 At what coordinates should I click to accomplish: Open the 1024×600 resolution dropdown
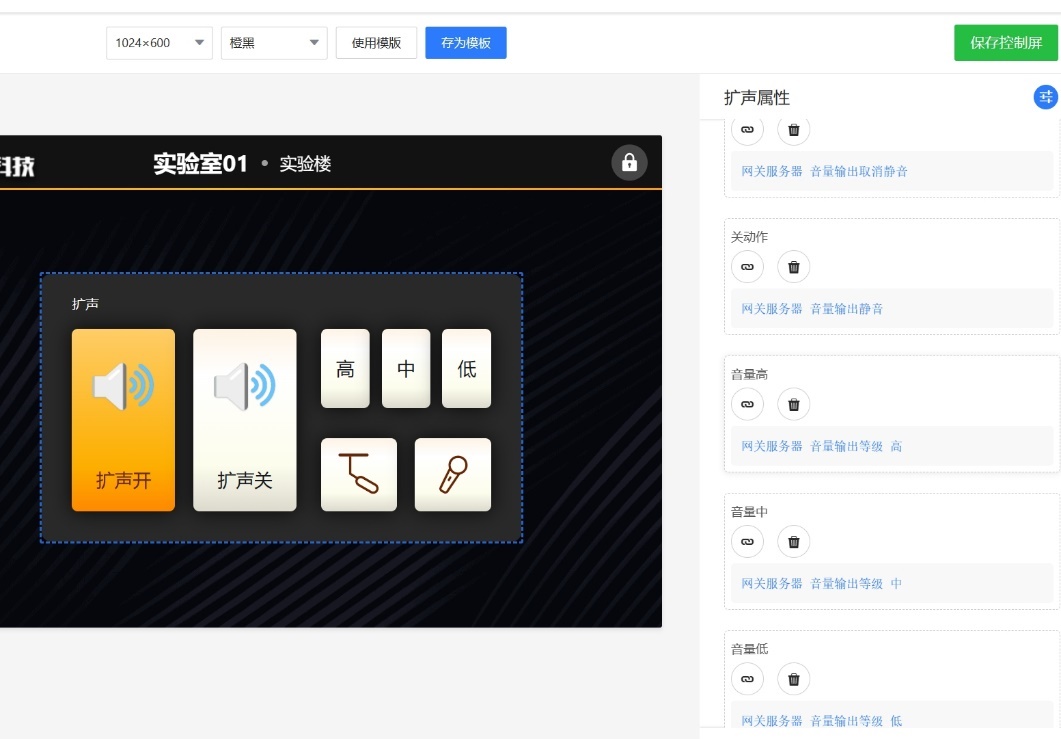coord(159,43)
